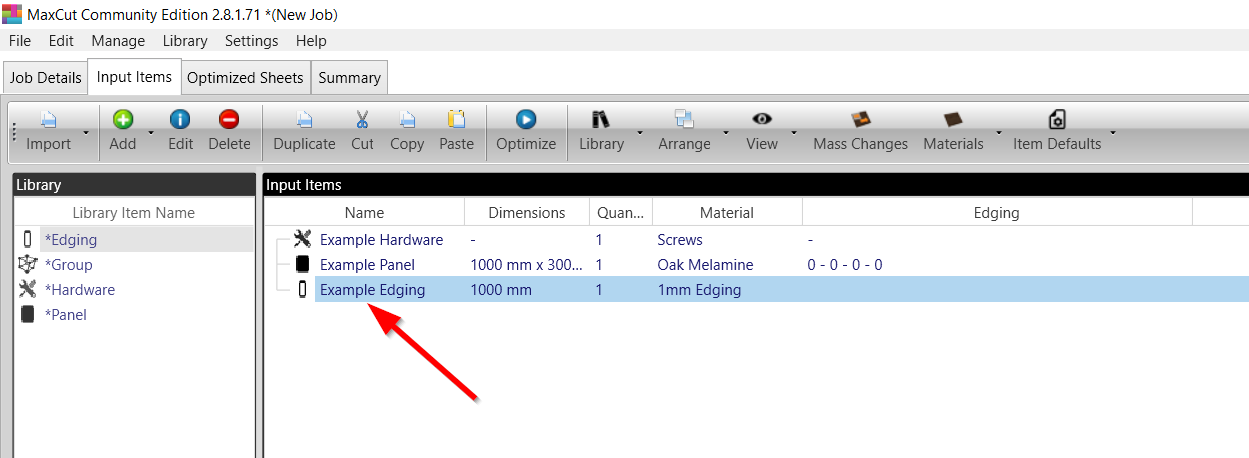This screenshot has height=458, width=1249.
Task: Open the Item Defaults dropdown arrow
Action: 1113,132
